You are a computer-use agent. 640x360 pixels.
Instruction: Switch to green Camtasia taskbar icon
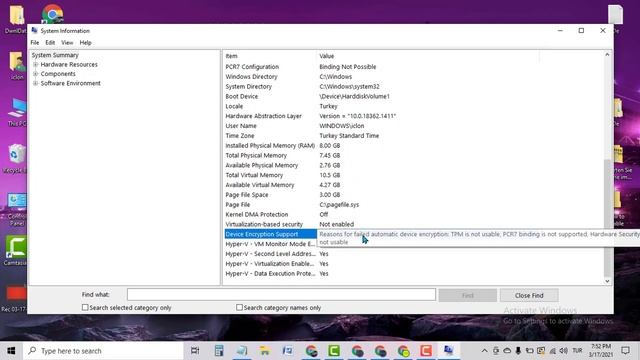coord(334,351)
